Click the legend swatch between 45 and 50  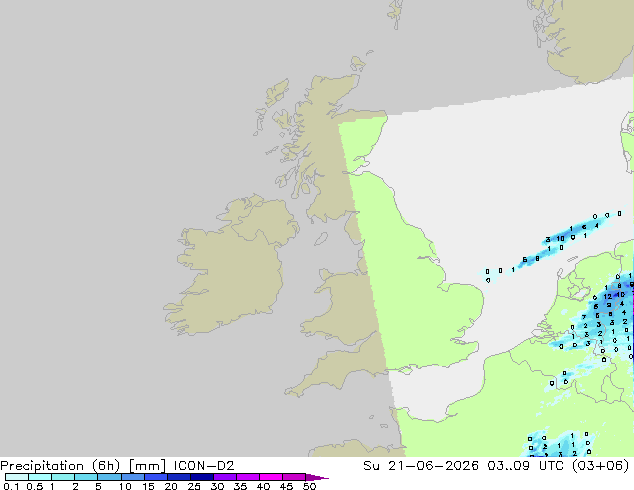[x=294, y=477]
